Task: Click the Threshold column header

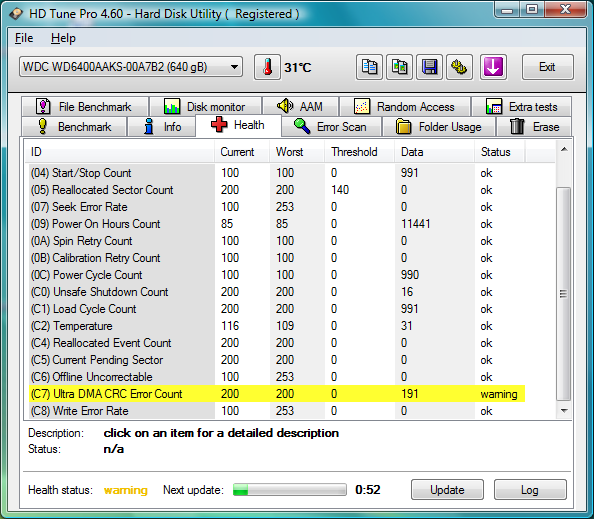Action: click(x=360, y=152)
